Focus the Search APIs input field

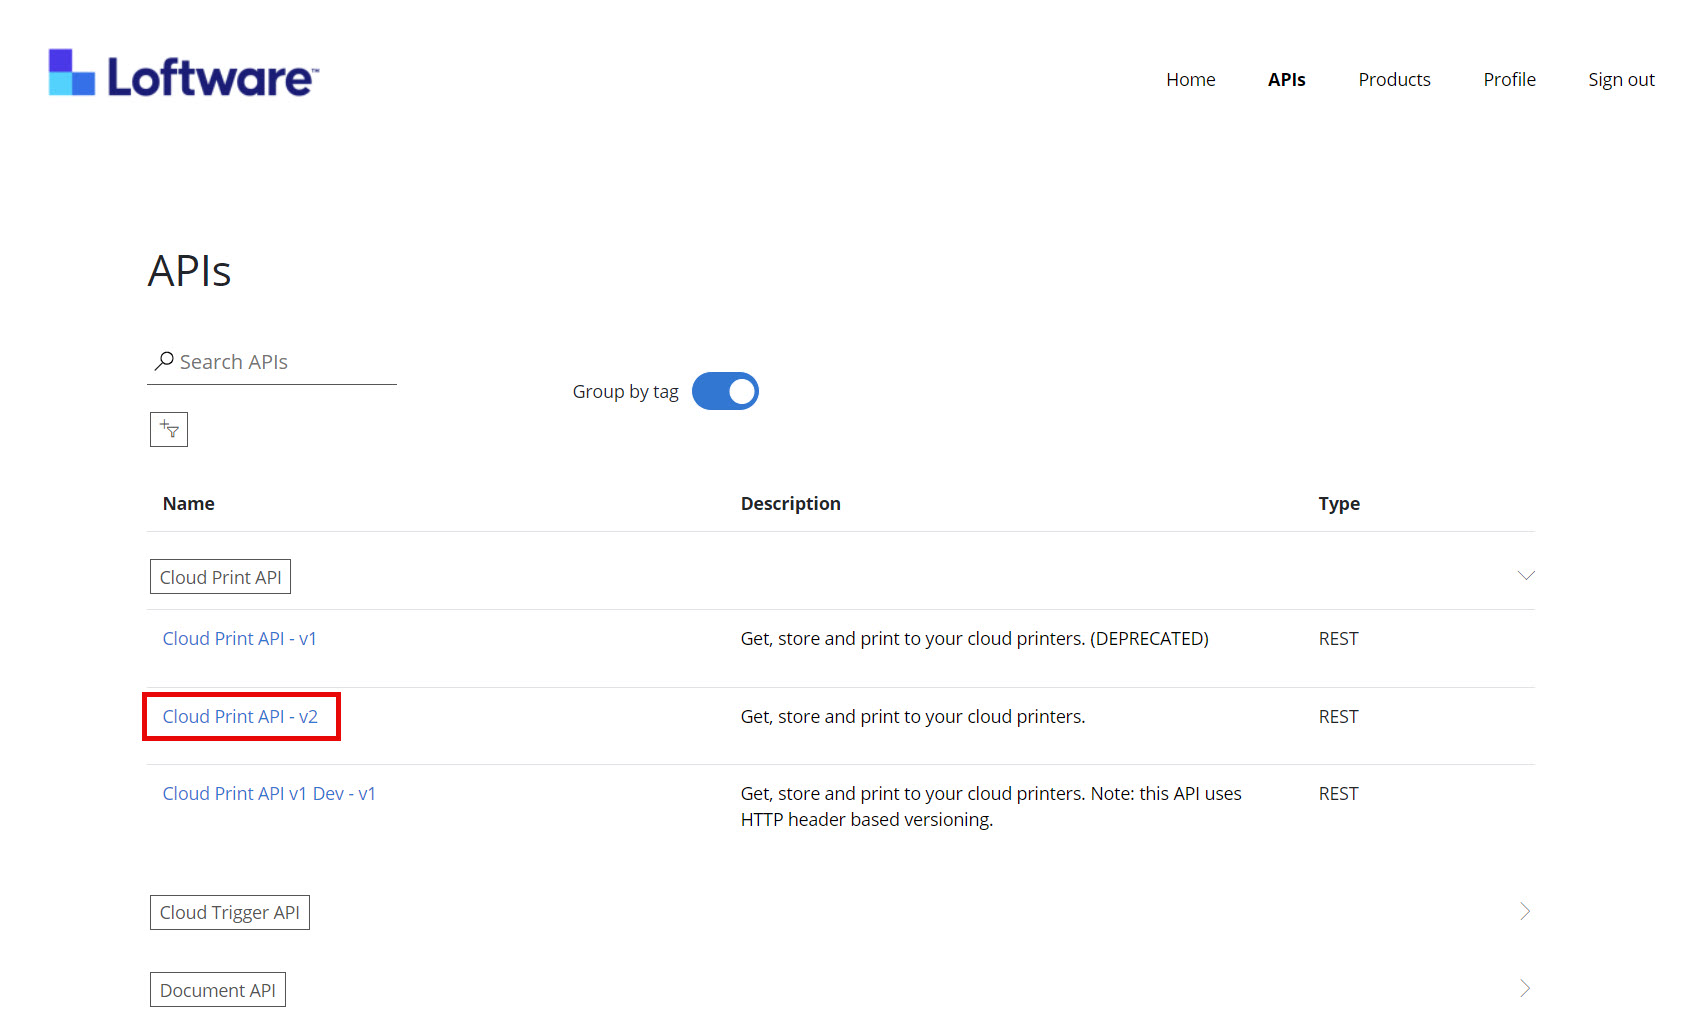click(x=272, y=362)
